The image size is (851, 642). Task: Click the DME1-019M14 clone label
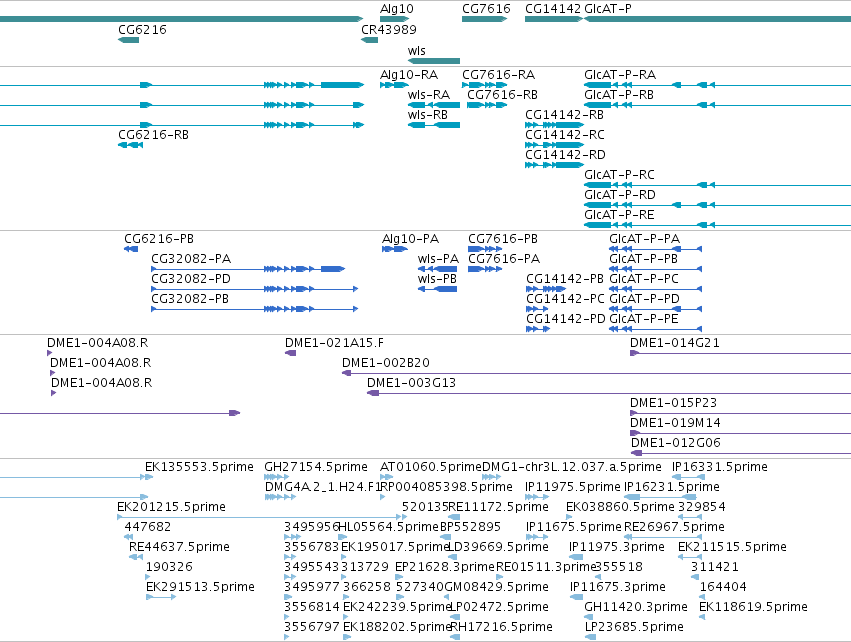[x=675, y=423]
